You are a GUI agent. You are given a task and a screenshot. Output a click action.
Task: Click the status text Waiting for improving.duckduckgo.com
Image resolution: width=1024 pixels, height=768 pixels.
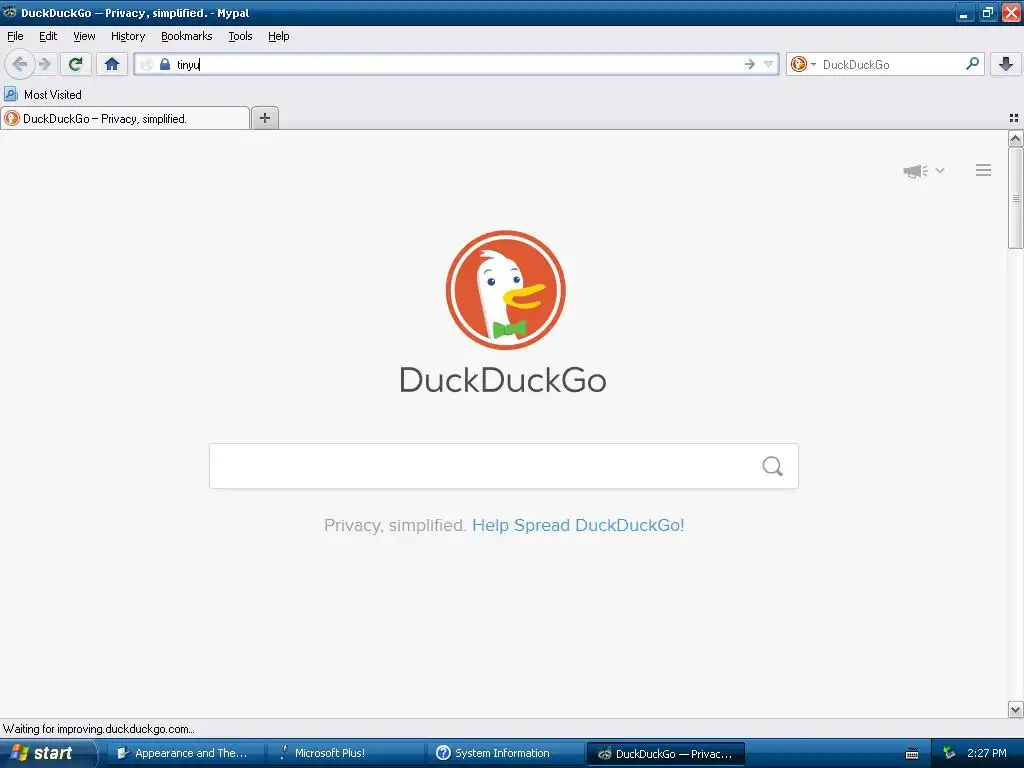tap(99, 729)
